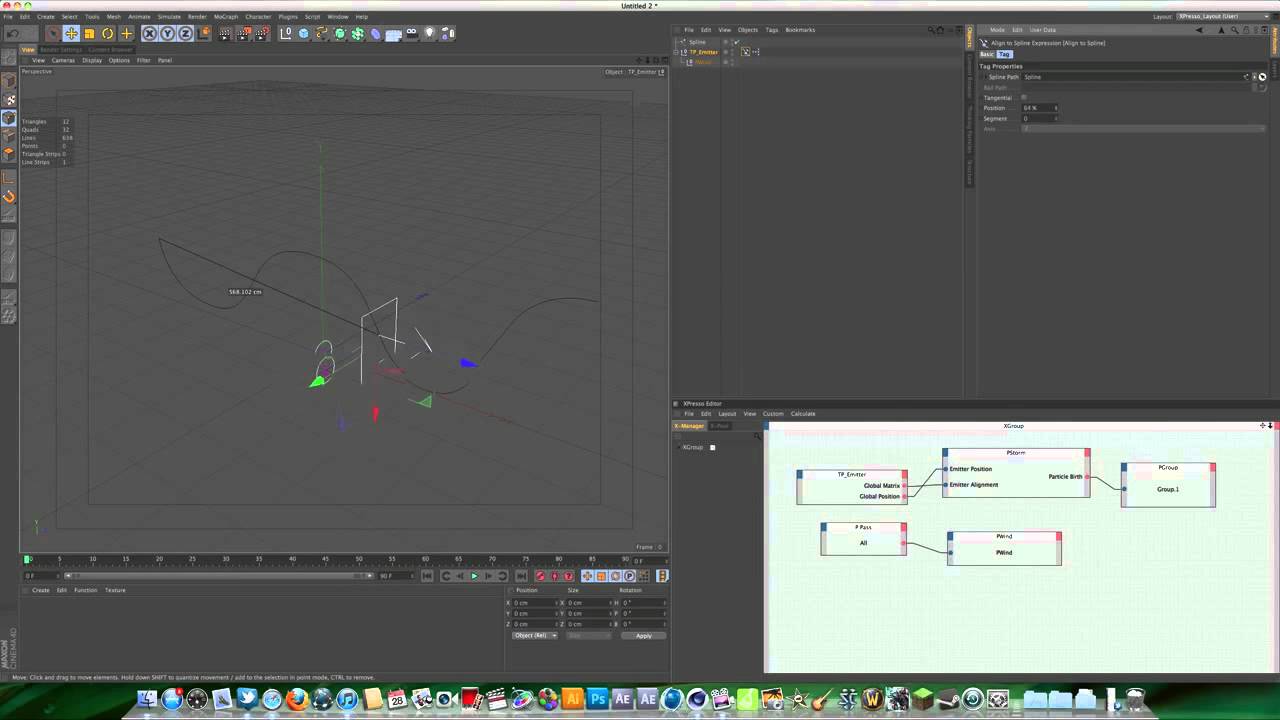
Task: Switch to the Render Settings tab
Action: (61, 49)
